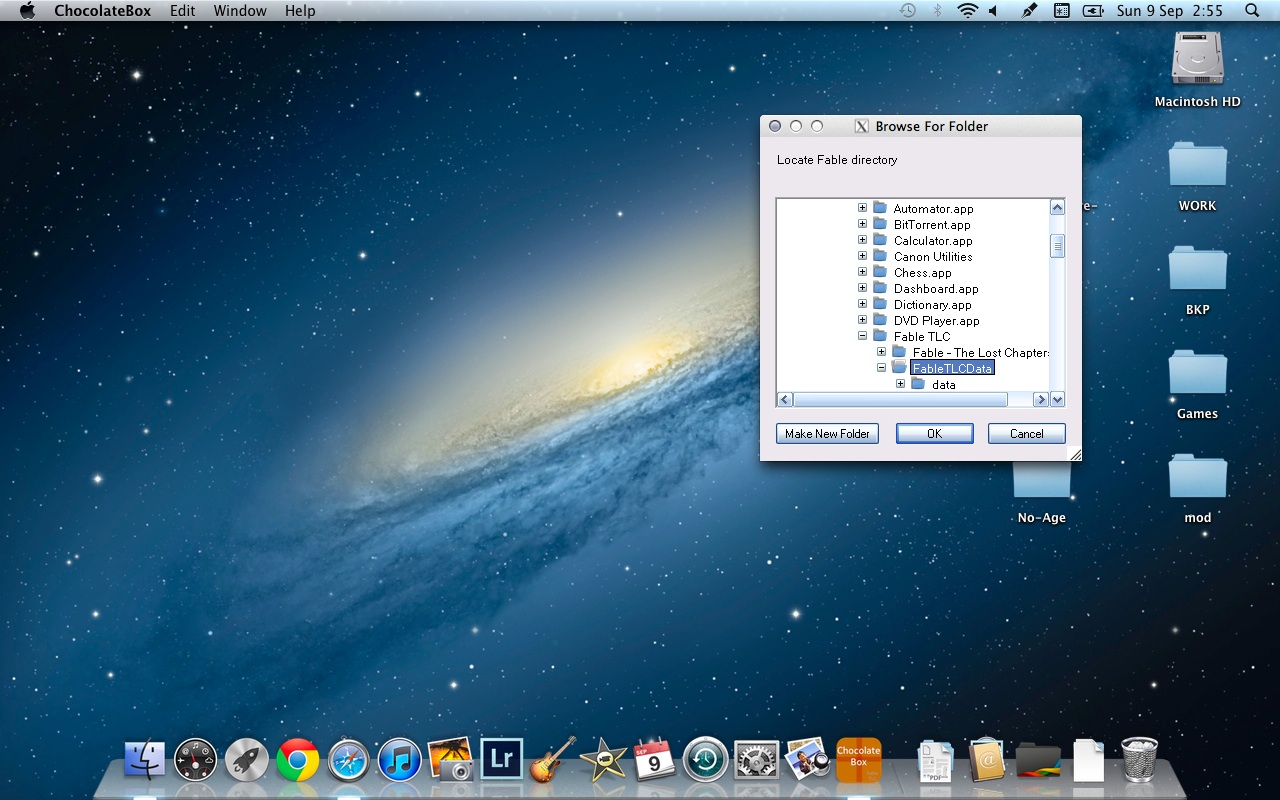Collapse the FableTLCData folder node
This screenshot has height=800, width=1280.
pyautogui.click(x=881, y=368)
